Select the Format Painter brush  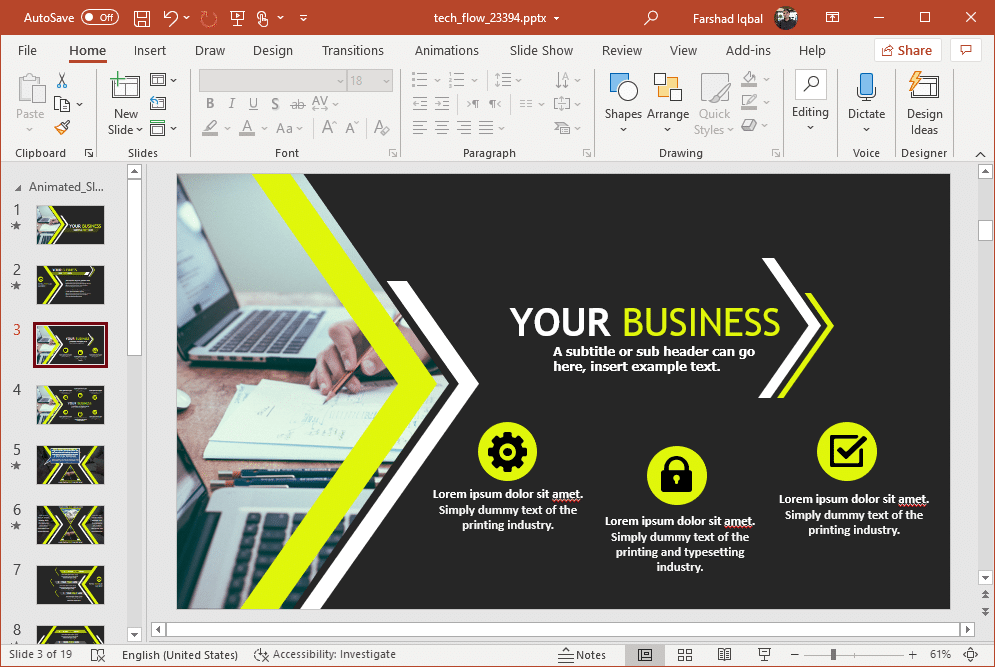pyautogui.click(x=62, y=128)
